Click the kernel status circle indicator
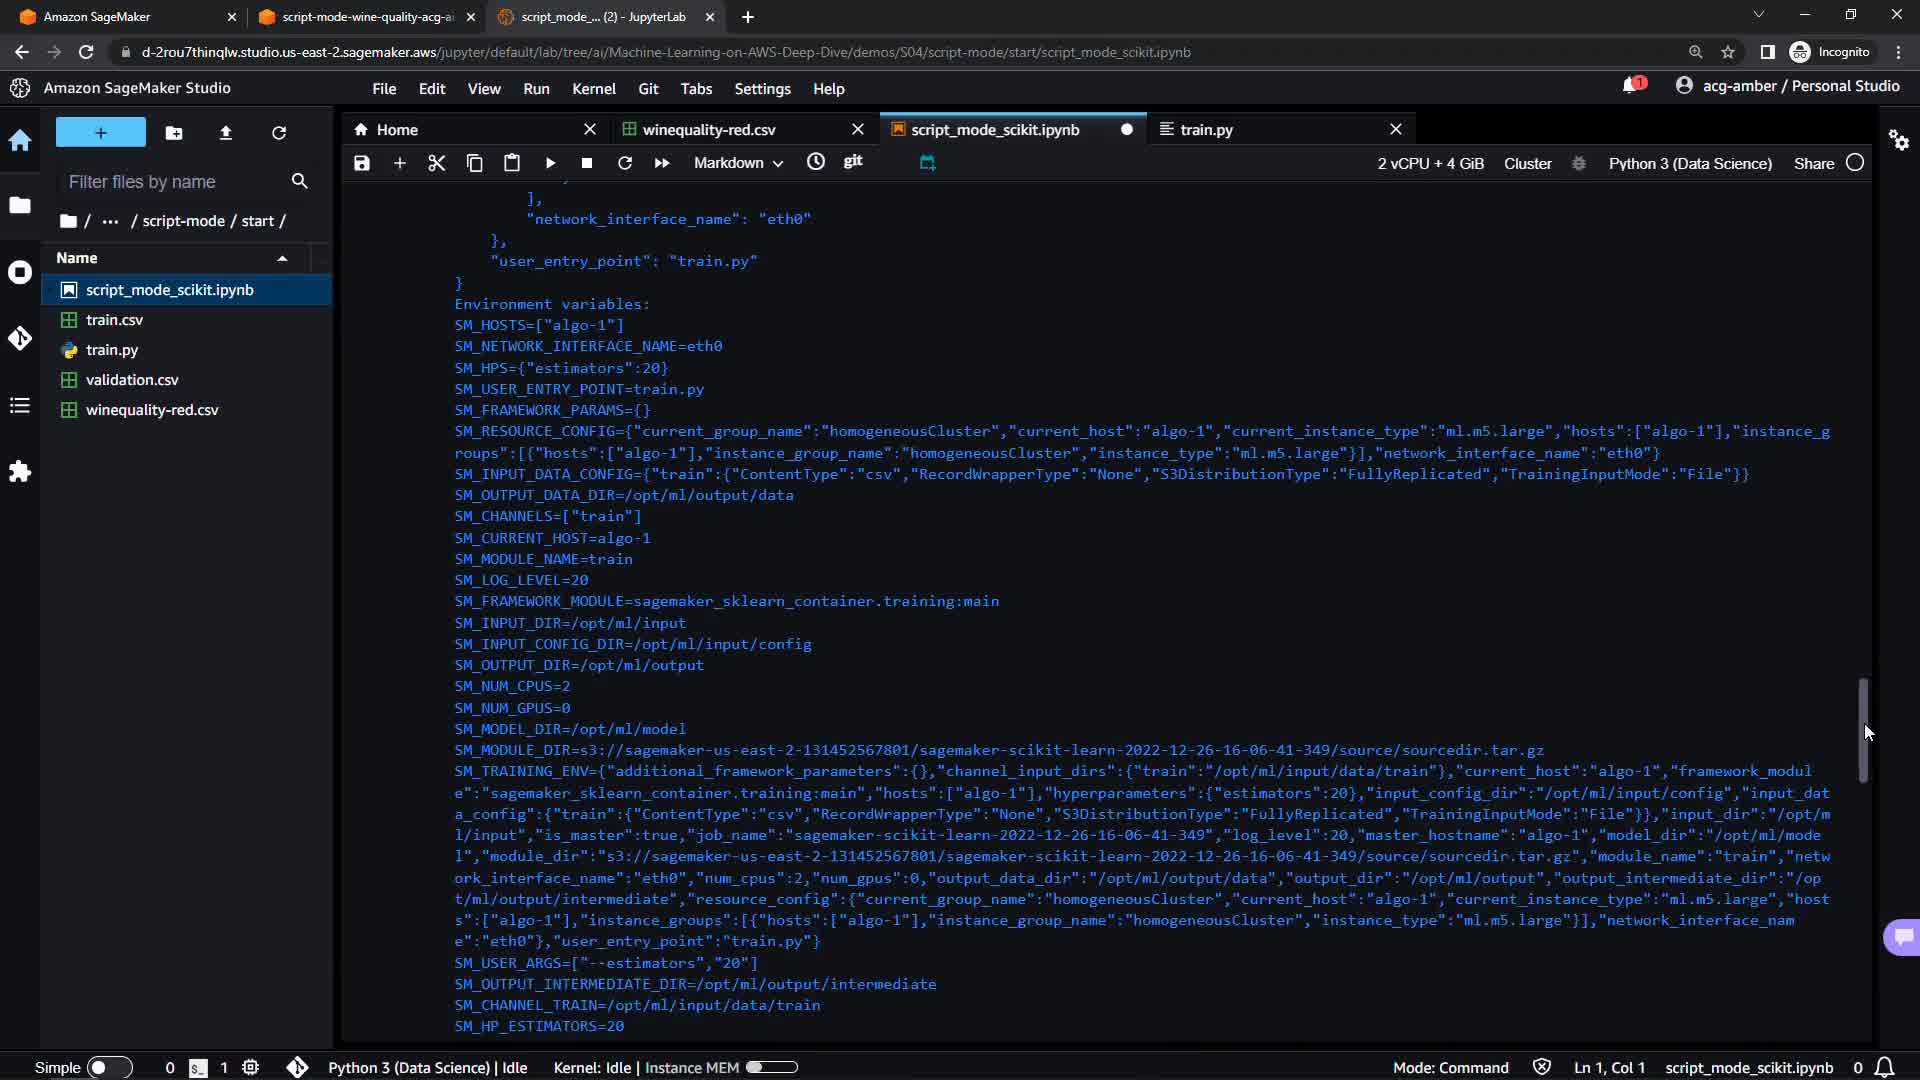Screen dimensions: 1920x1080 click(1855, 163)
